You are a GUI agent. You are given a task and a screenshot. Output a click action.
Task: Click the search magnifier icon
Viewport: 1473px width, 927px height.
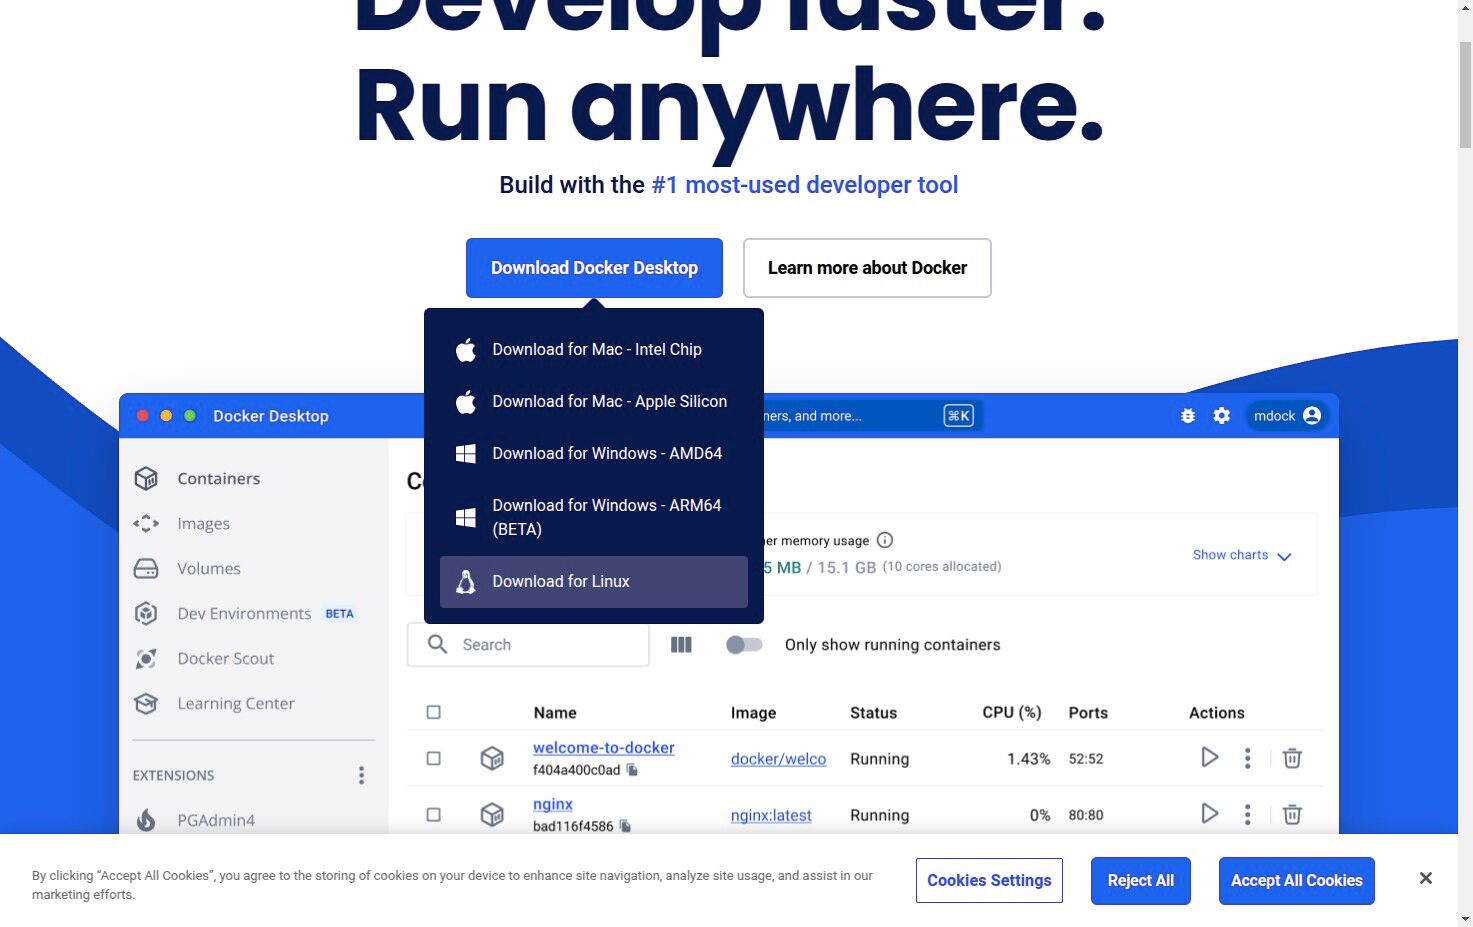[x=437, y=644]
